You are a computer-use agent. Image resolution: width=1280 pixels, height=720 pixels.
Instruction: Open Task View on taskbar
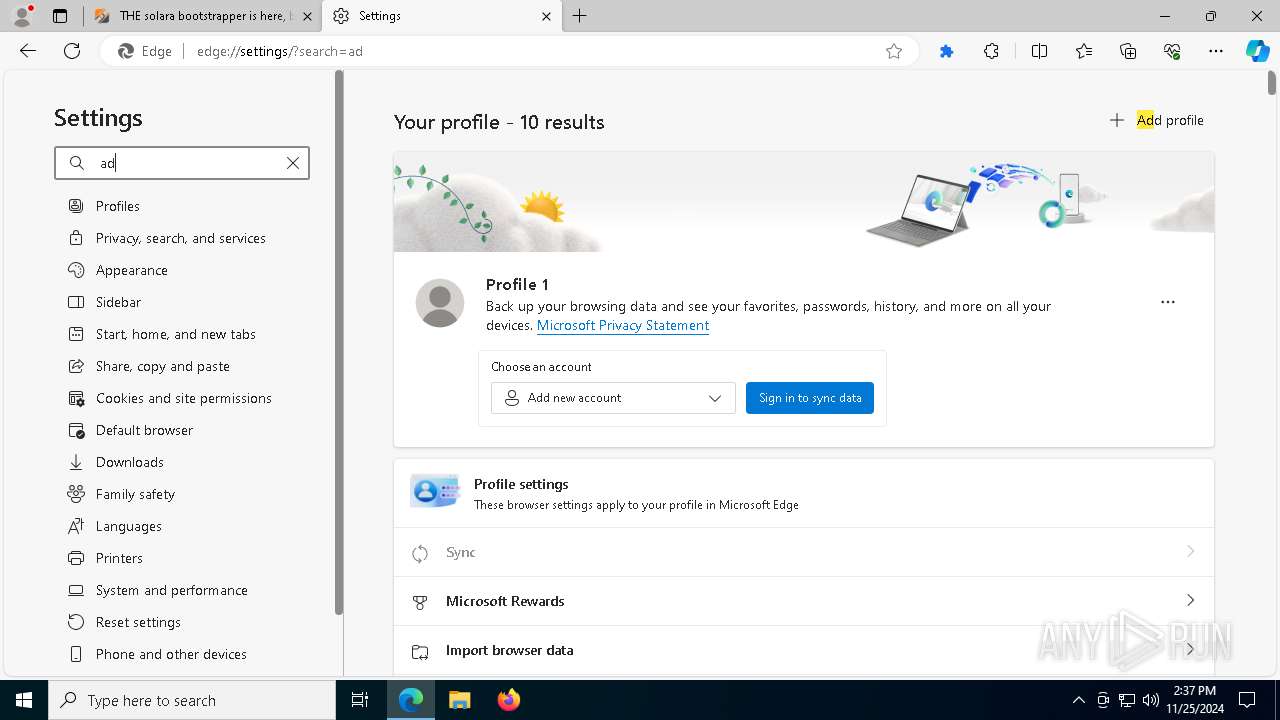tap(360, 700)
